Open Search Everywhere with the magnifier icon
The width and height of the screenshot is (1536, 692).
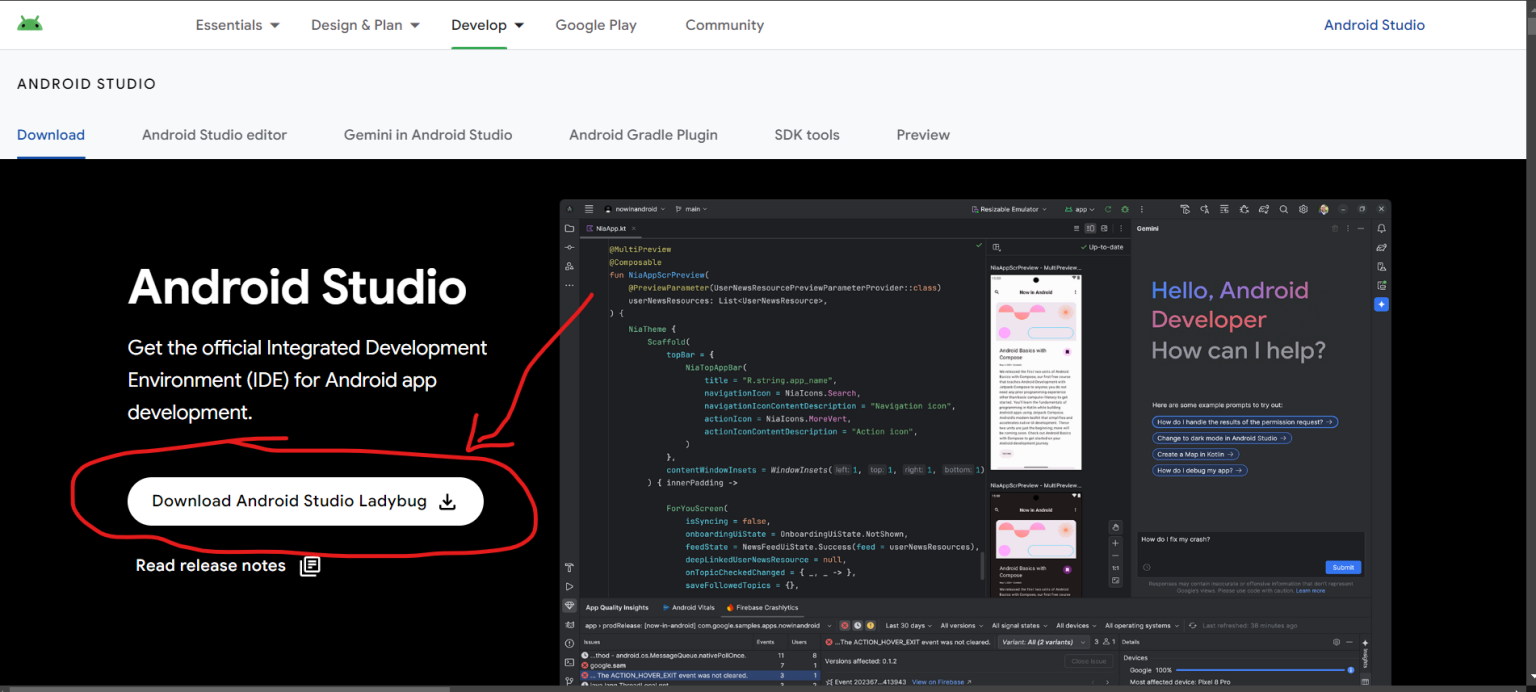1284,209
